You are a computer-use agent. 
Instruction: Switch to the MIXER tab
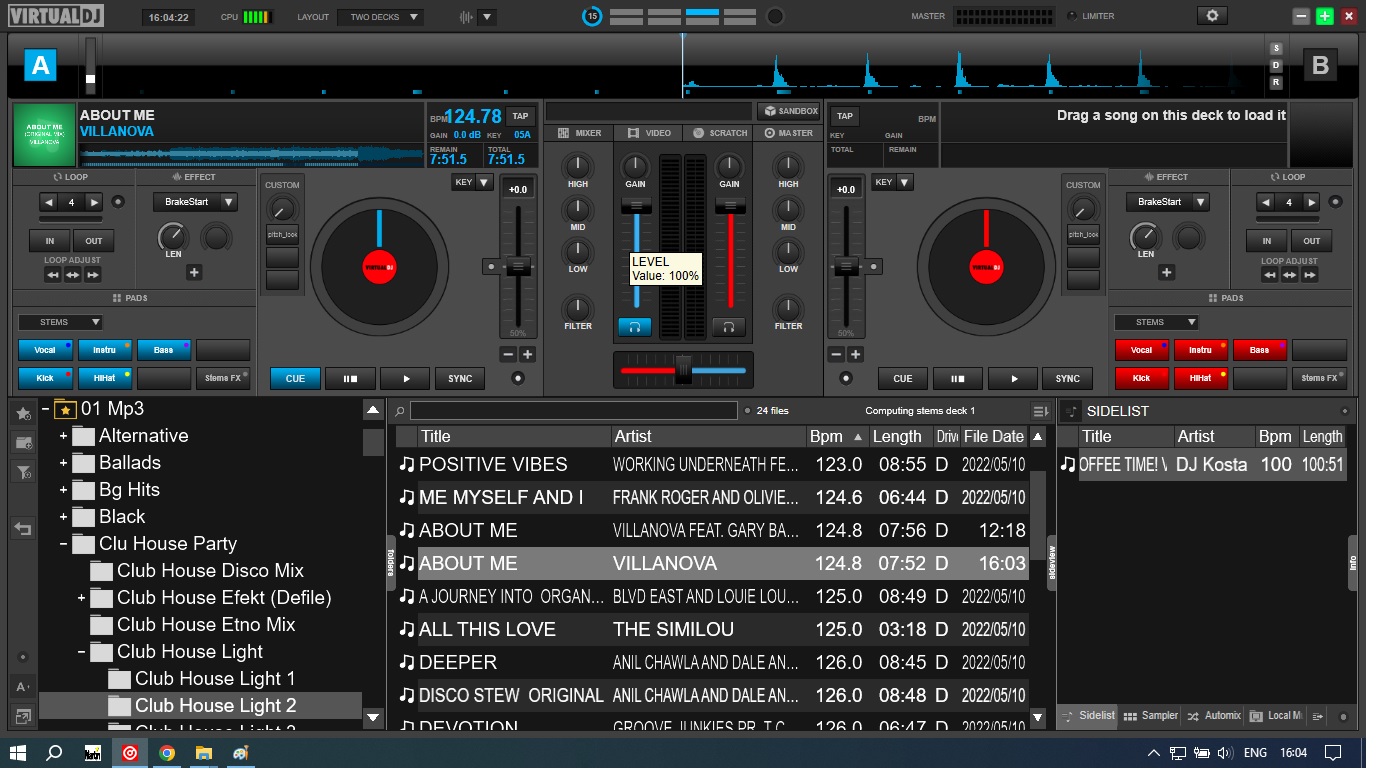click(580, 133)
